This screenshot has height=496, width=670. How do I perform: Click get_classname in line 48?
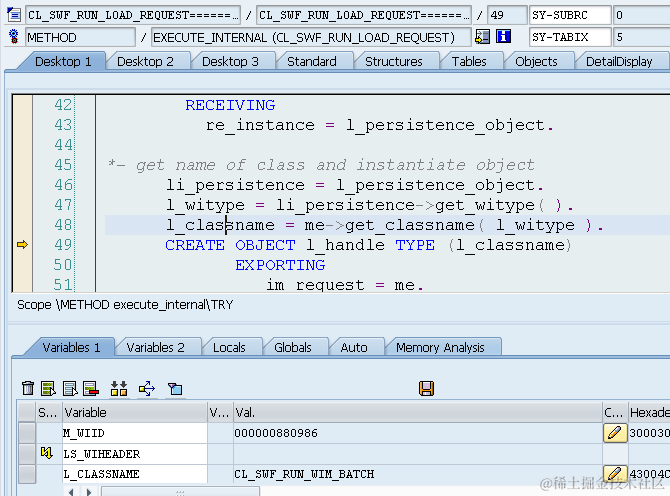tap(410, 225)
